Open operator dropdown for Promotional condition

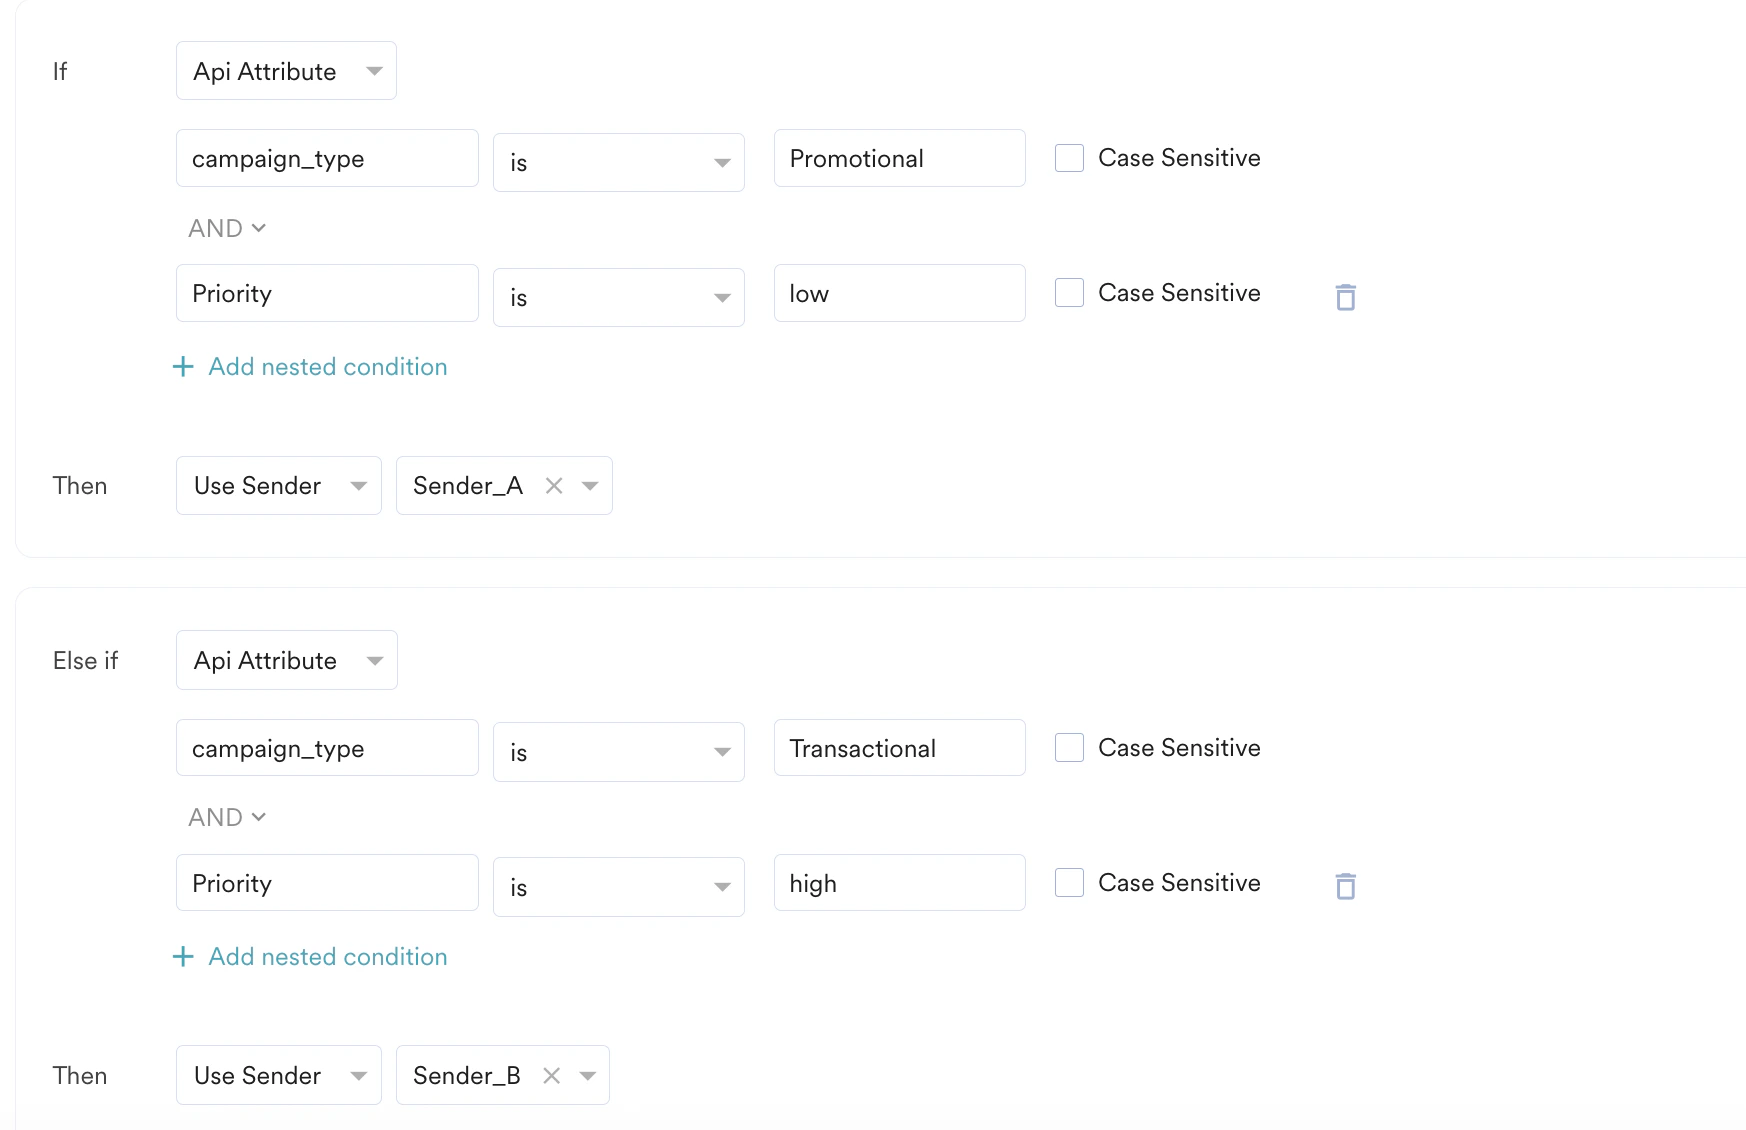[x=618, y=162]
